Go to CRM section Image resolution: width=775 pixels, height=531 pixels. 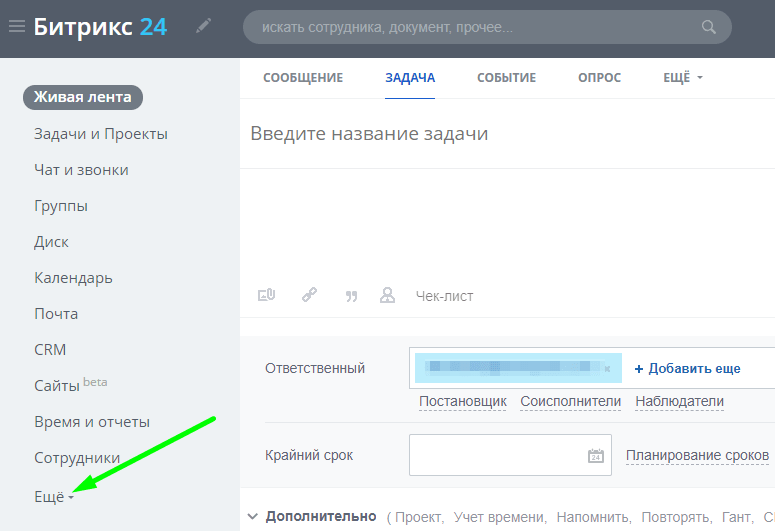click(x=50, y=350)
